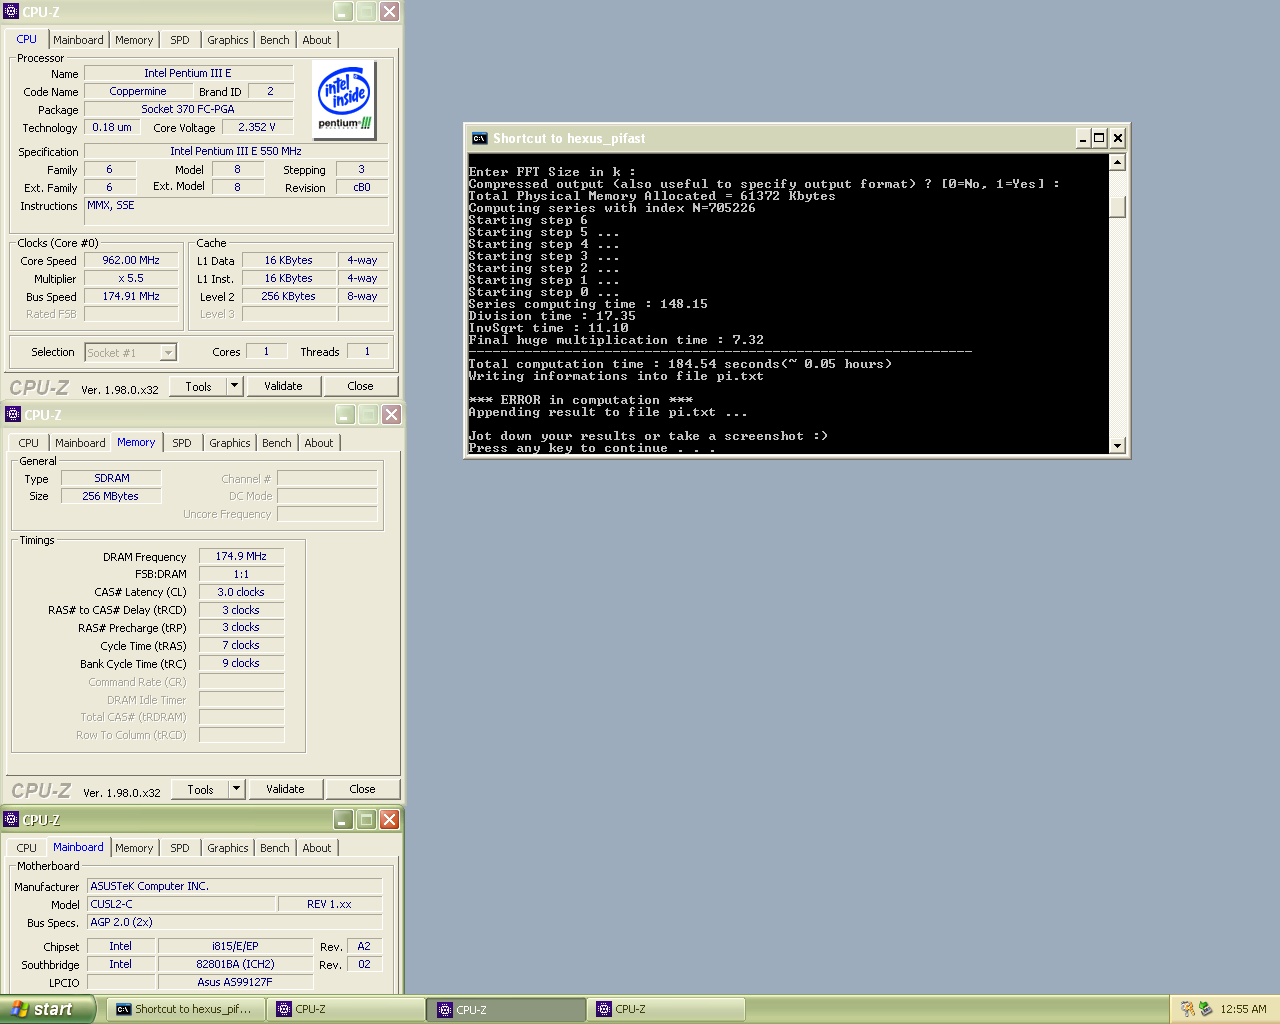Open About tab in top CPU-Z window
The image size is (1280, 1024).
[317, 40]
